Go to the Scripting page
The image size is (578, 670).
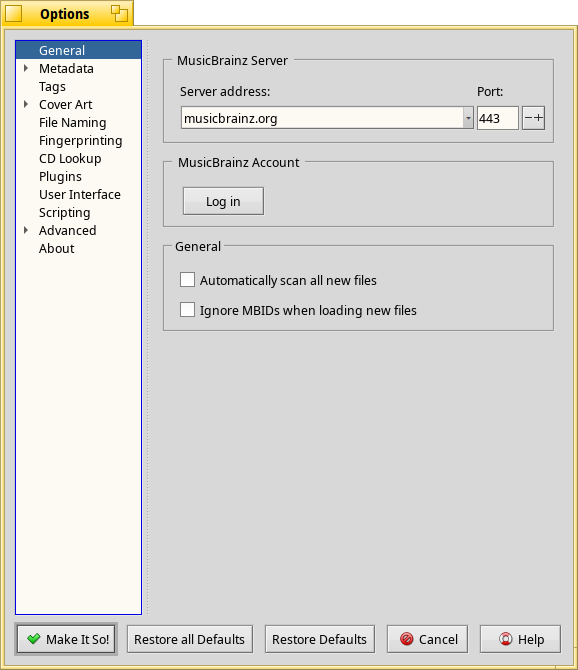pos(65,212)
